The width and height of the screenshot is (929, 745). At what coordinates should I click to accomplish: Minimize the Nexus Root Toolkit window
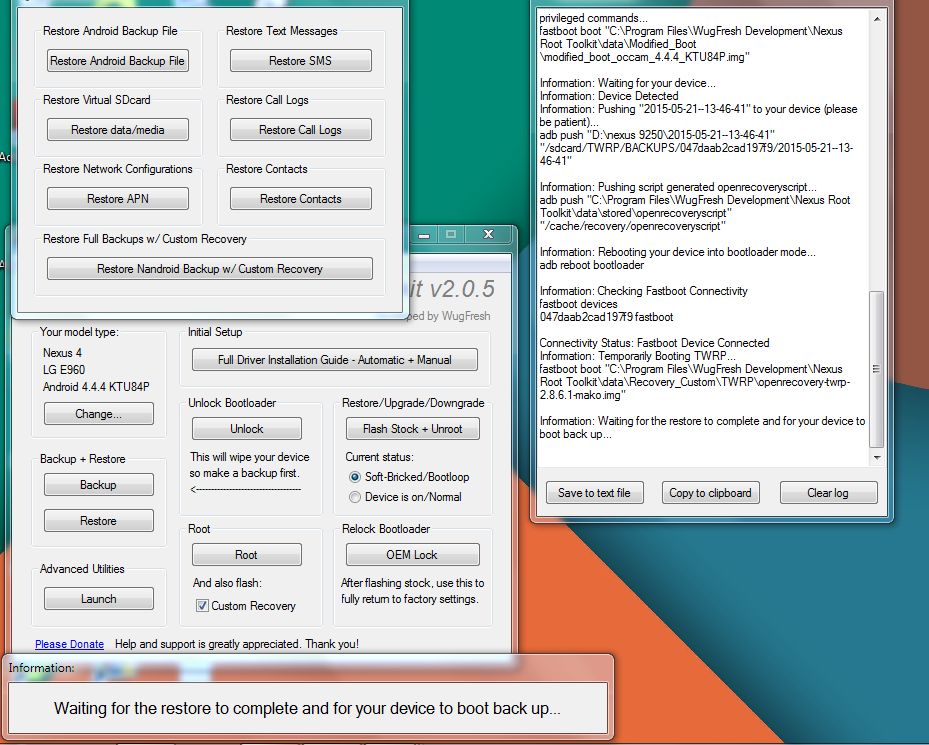(424, 234)
